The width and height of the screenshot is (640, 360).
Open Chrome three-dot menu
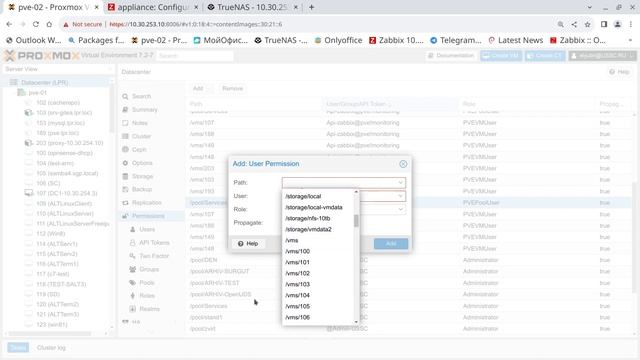pos(631,24)
